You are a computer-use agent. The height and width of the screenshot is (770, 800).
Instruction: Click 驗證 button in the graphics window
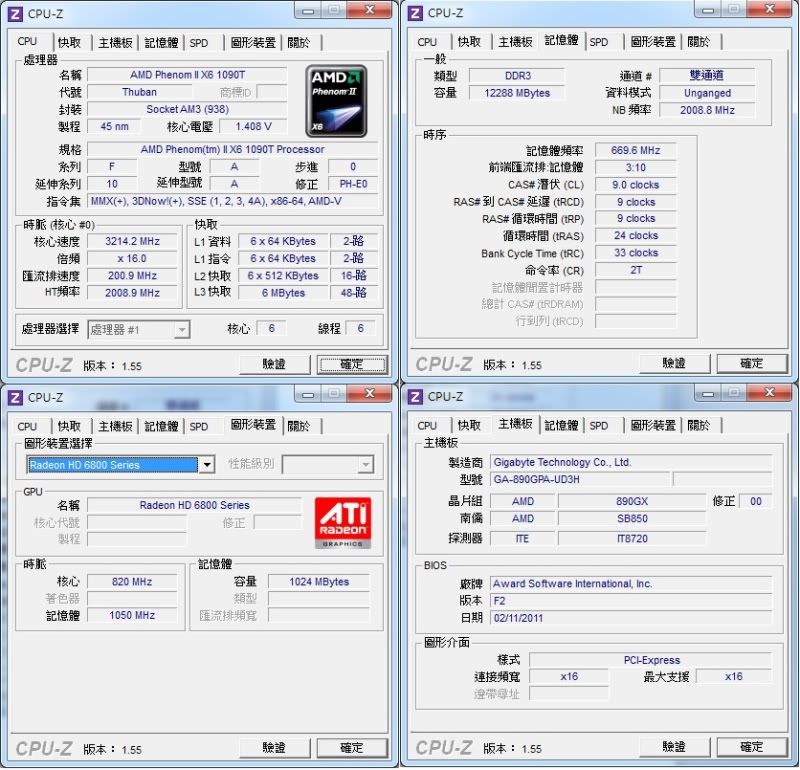[274, 748]
